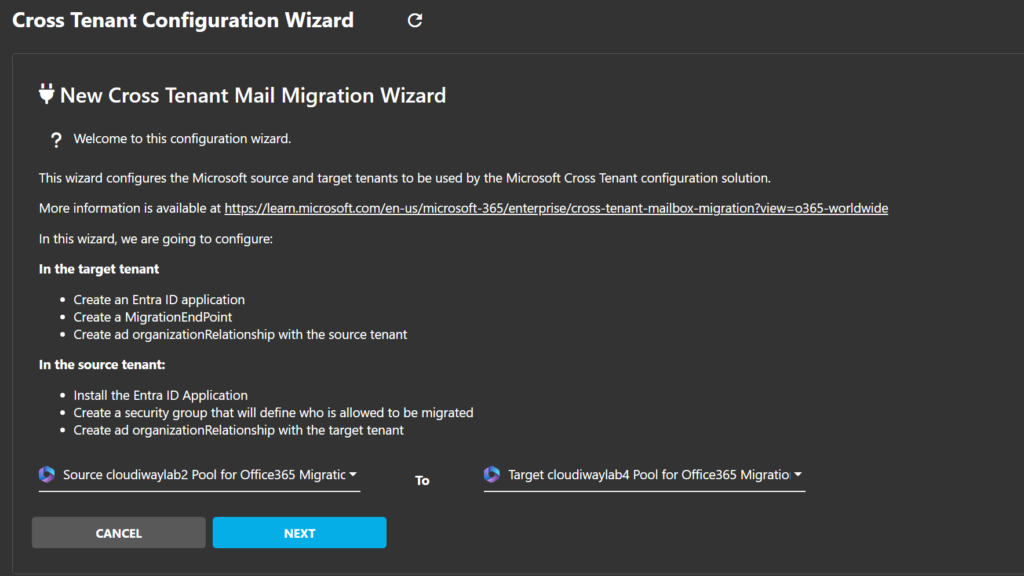Click the refresh icon beside the wizard title
1024x576 pixels.
coord(415,20)
